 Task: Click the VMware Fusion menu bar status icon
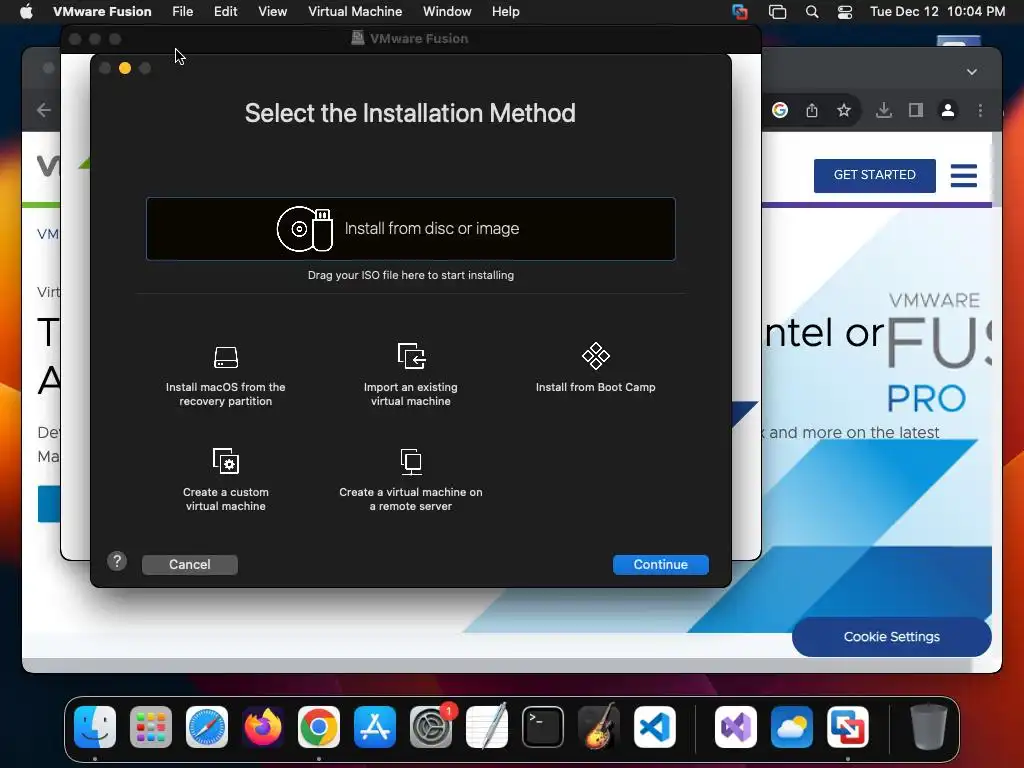point(739,12)
